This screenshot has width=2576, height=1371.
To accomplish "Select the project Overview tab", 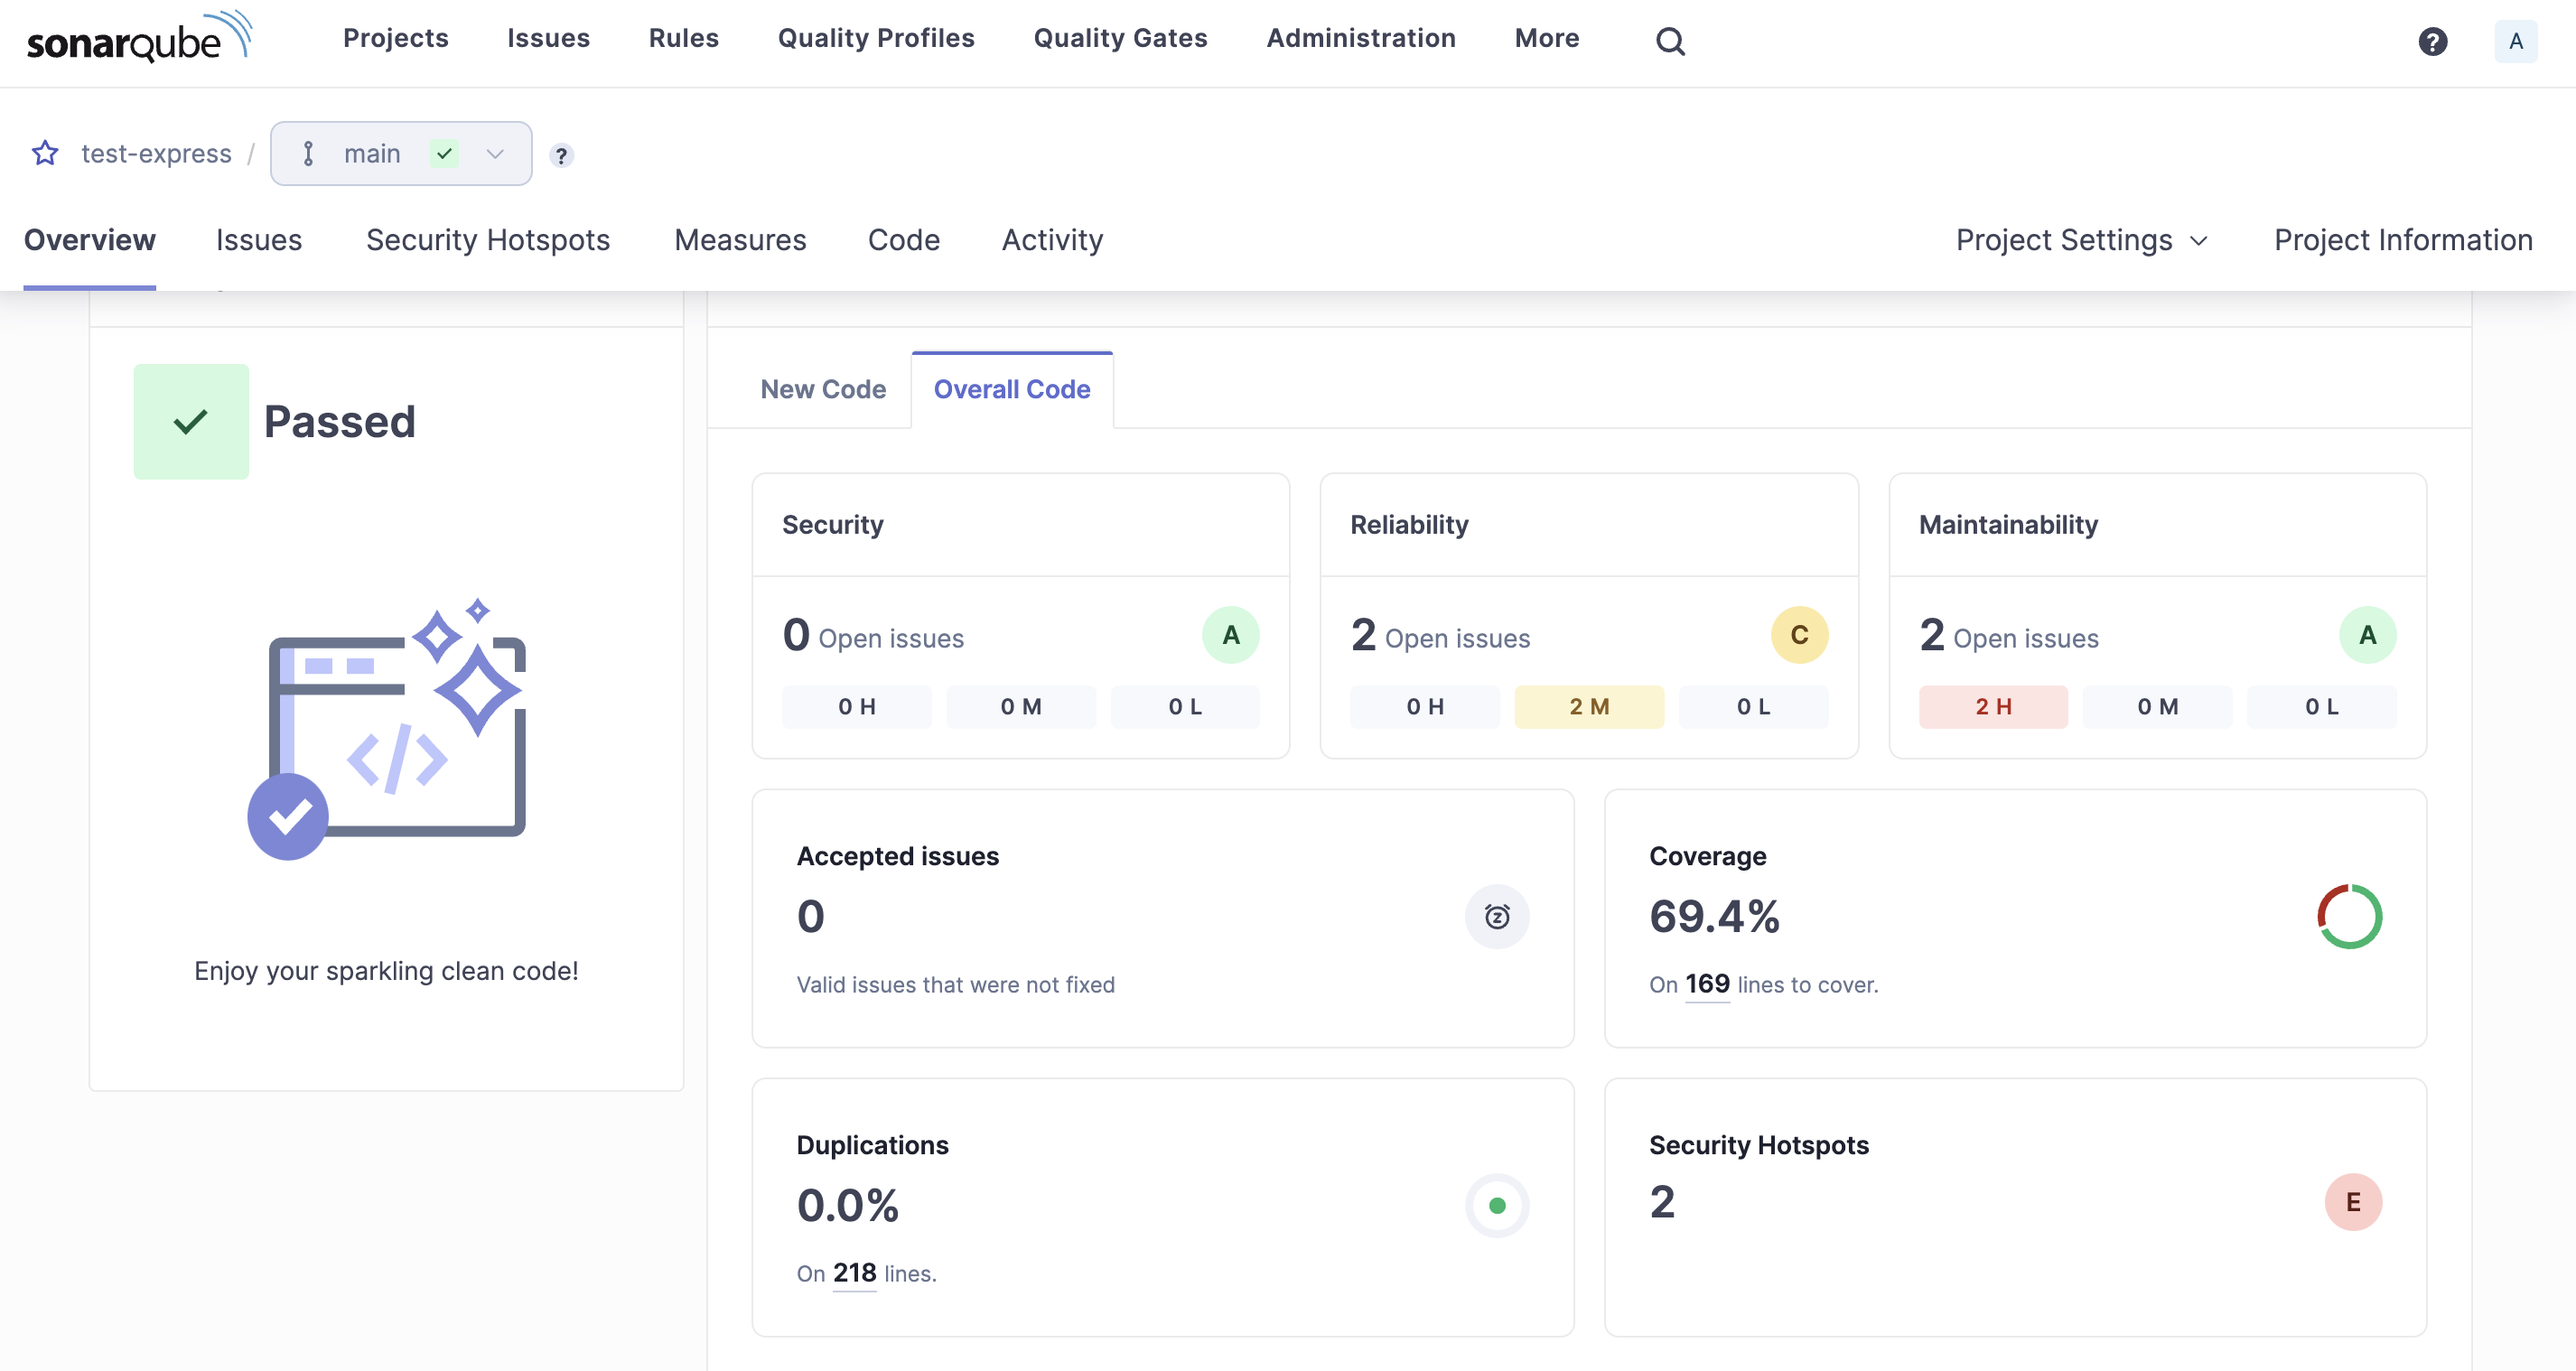I will (90, 240).
